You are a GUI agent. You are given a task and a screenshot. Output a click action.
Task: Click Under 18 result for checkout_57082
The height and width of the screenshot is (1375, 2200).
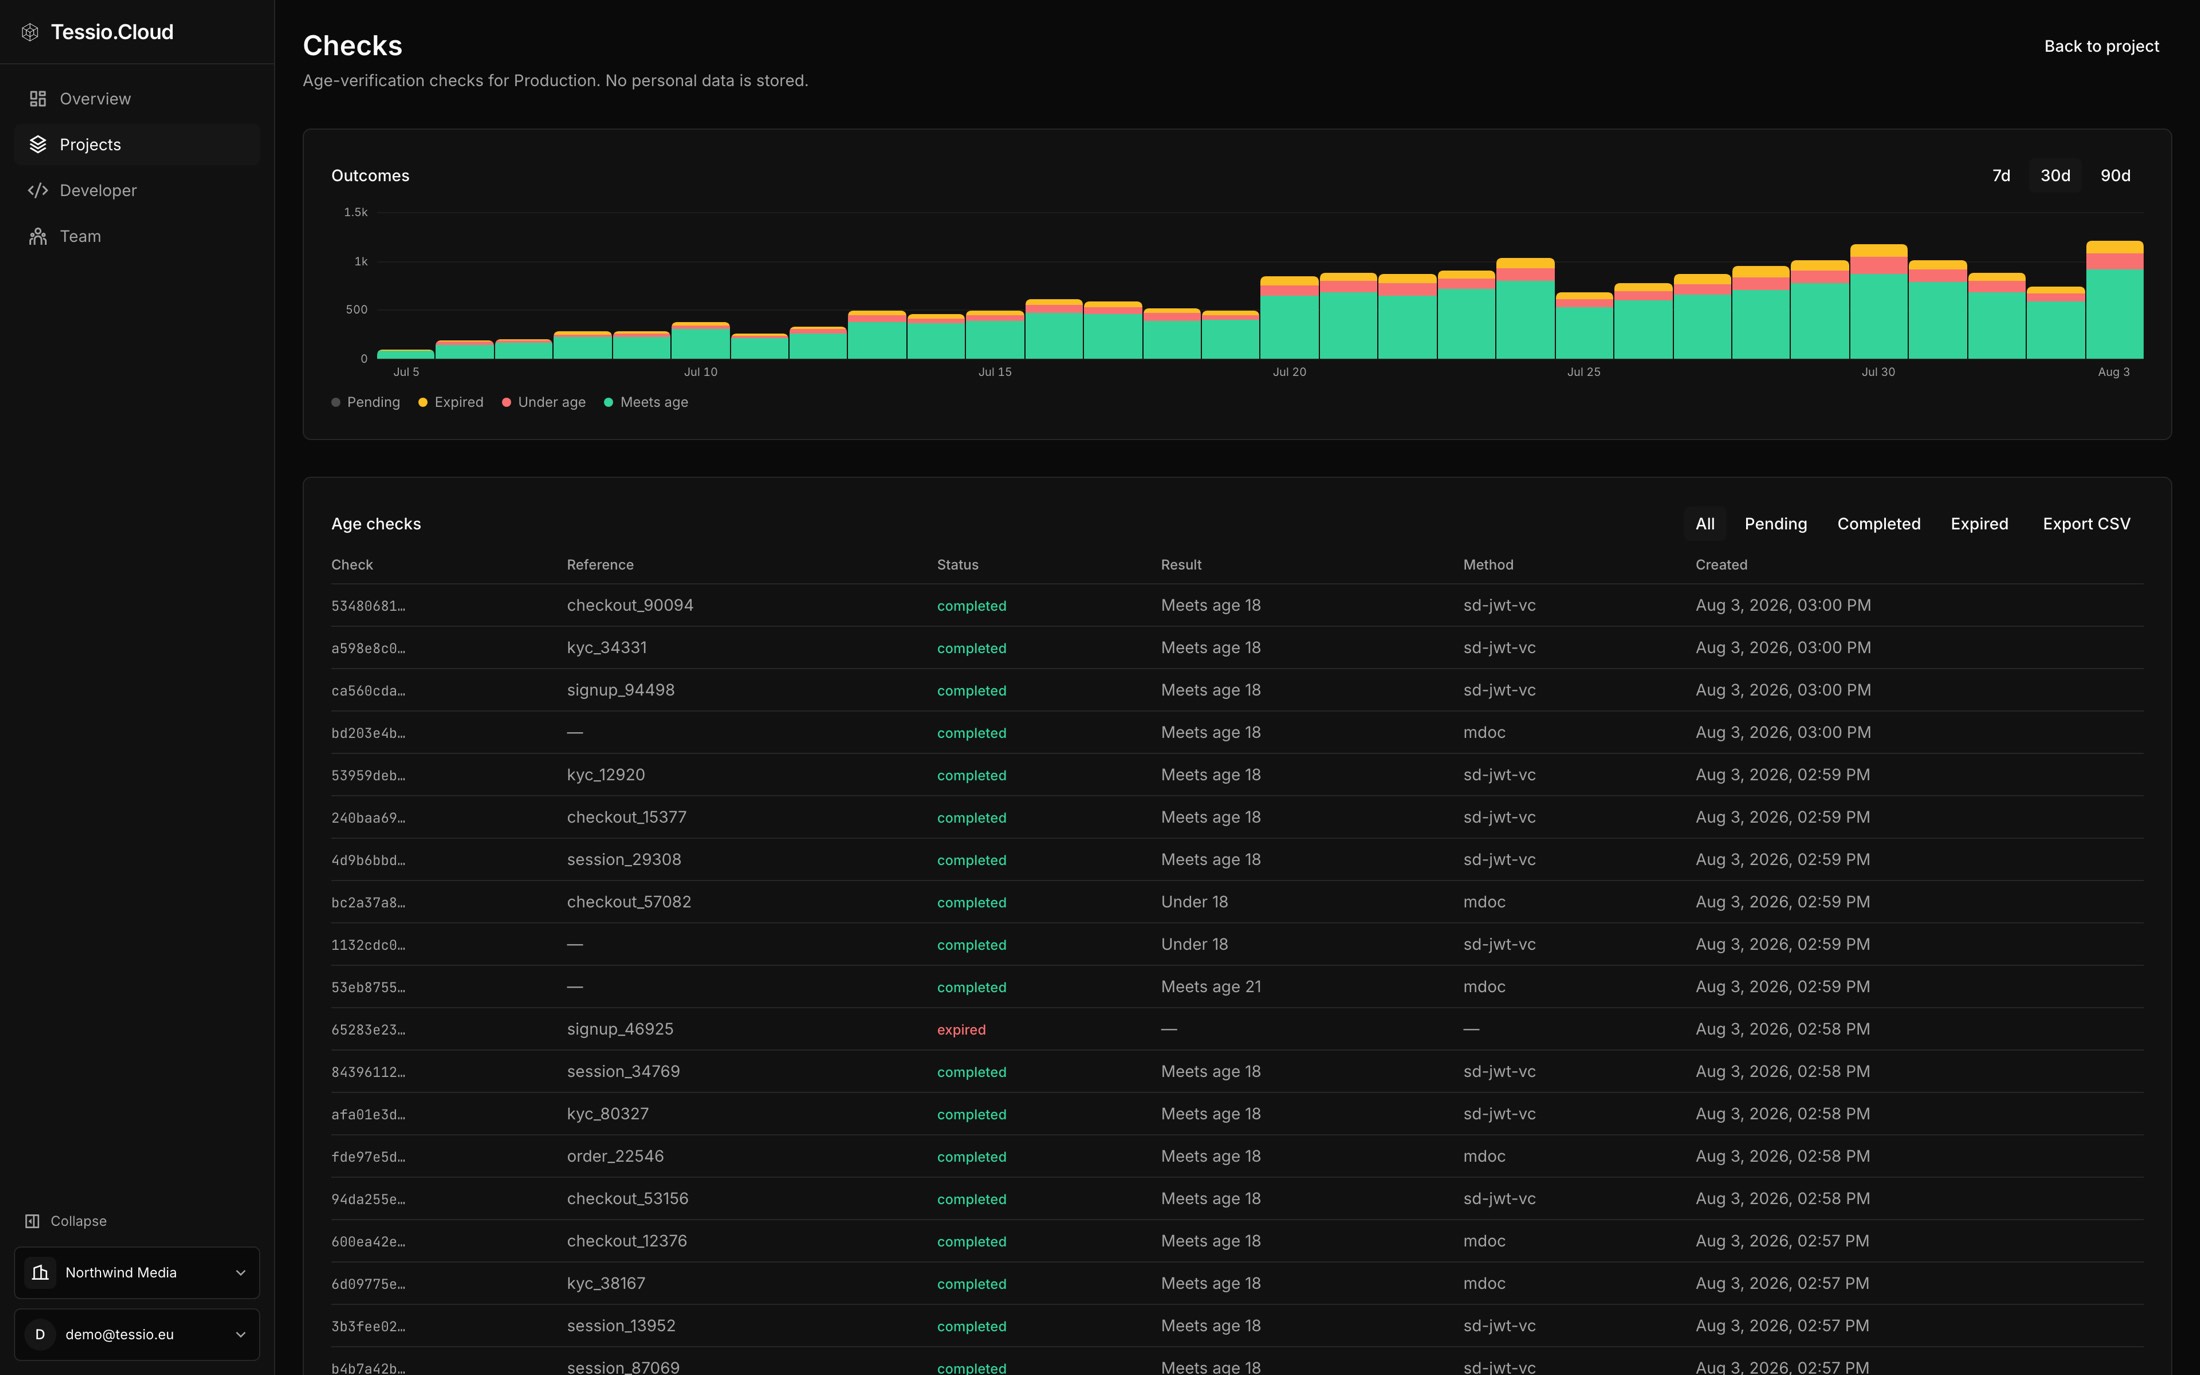[x=1194, y=902]
